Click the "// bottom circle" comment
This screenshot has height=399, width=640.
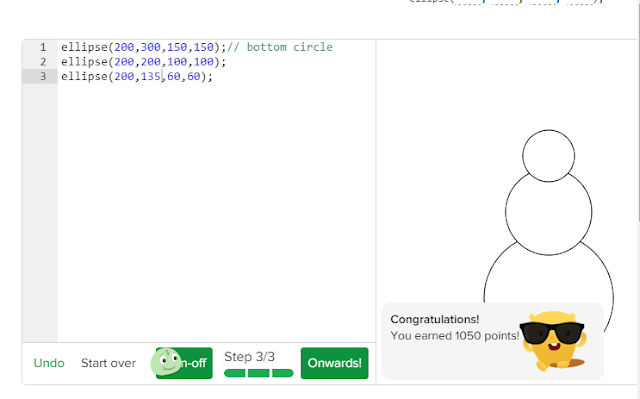pos(280,47)
